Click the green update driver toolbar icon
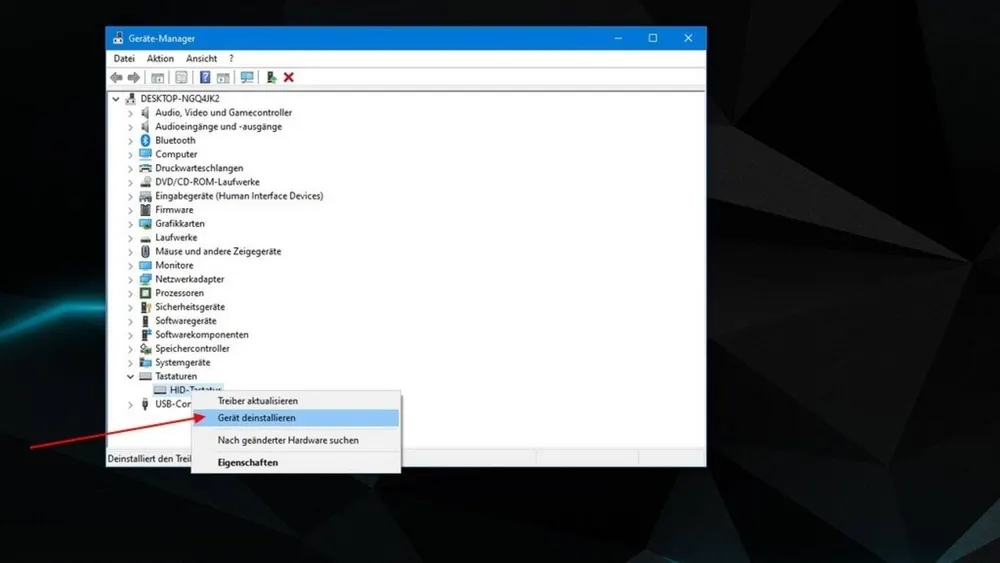Image resolution: width=1000 pixels, height=563 pixels. pos(271,77)
